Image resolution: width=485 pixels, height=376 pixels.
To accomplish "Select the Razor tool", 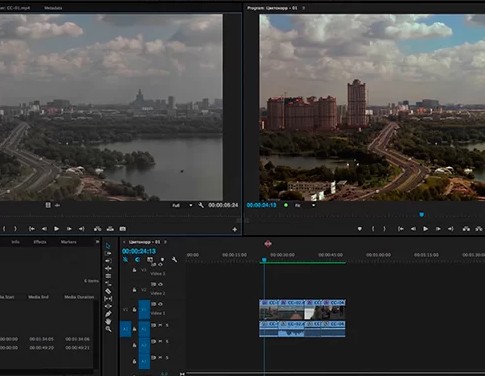I will [x=108, y=291].
